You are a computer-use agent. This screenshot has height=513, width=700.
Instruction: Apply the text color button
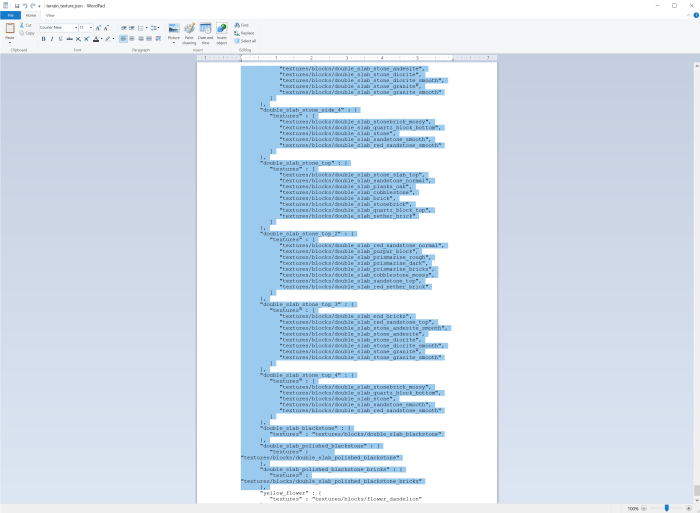[96, 39]
